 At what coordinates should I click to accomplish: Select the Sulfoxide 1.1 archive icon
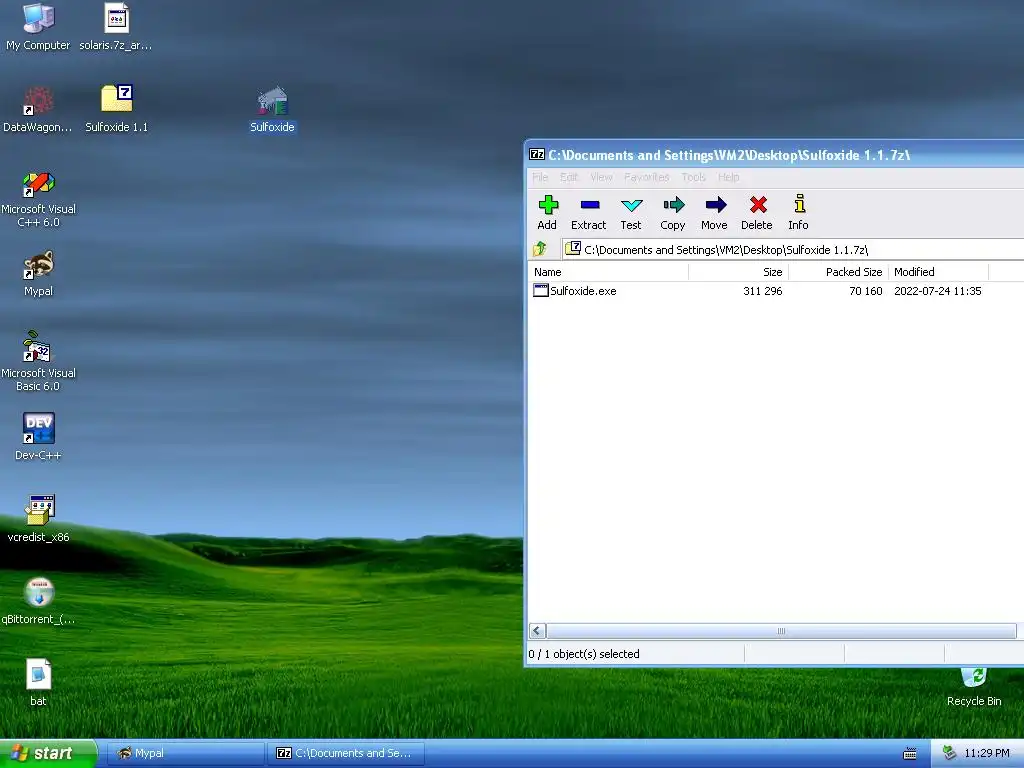pos(117,99)
